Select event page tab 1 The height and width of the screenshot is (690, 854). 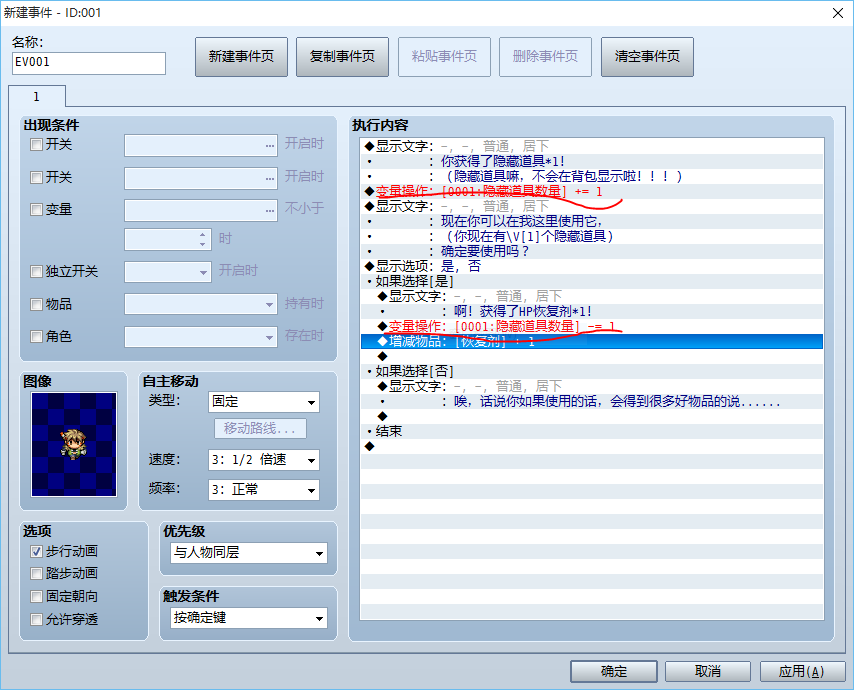click(37, 97)
